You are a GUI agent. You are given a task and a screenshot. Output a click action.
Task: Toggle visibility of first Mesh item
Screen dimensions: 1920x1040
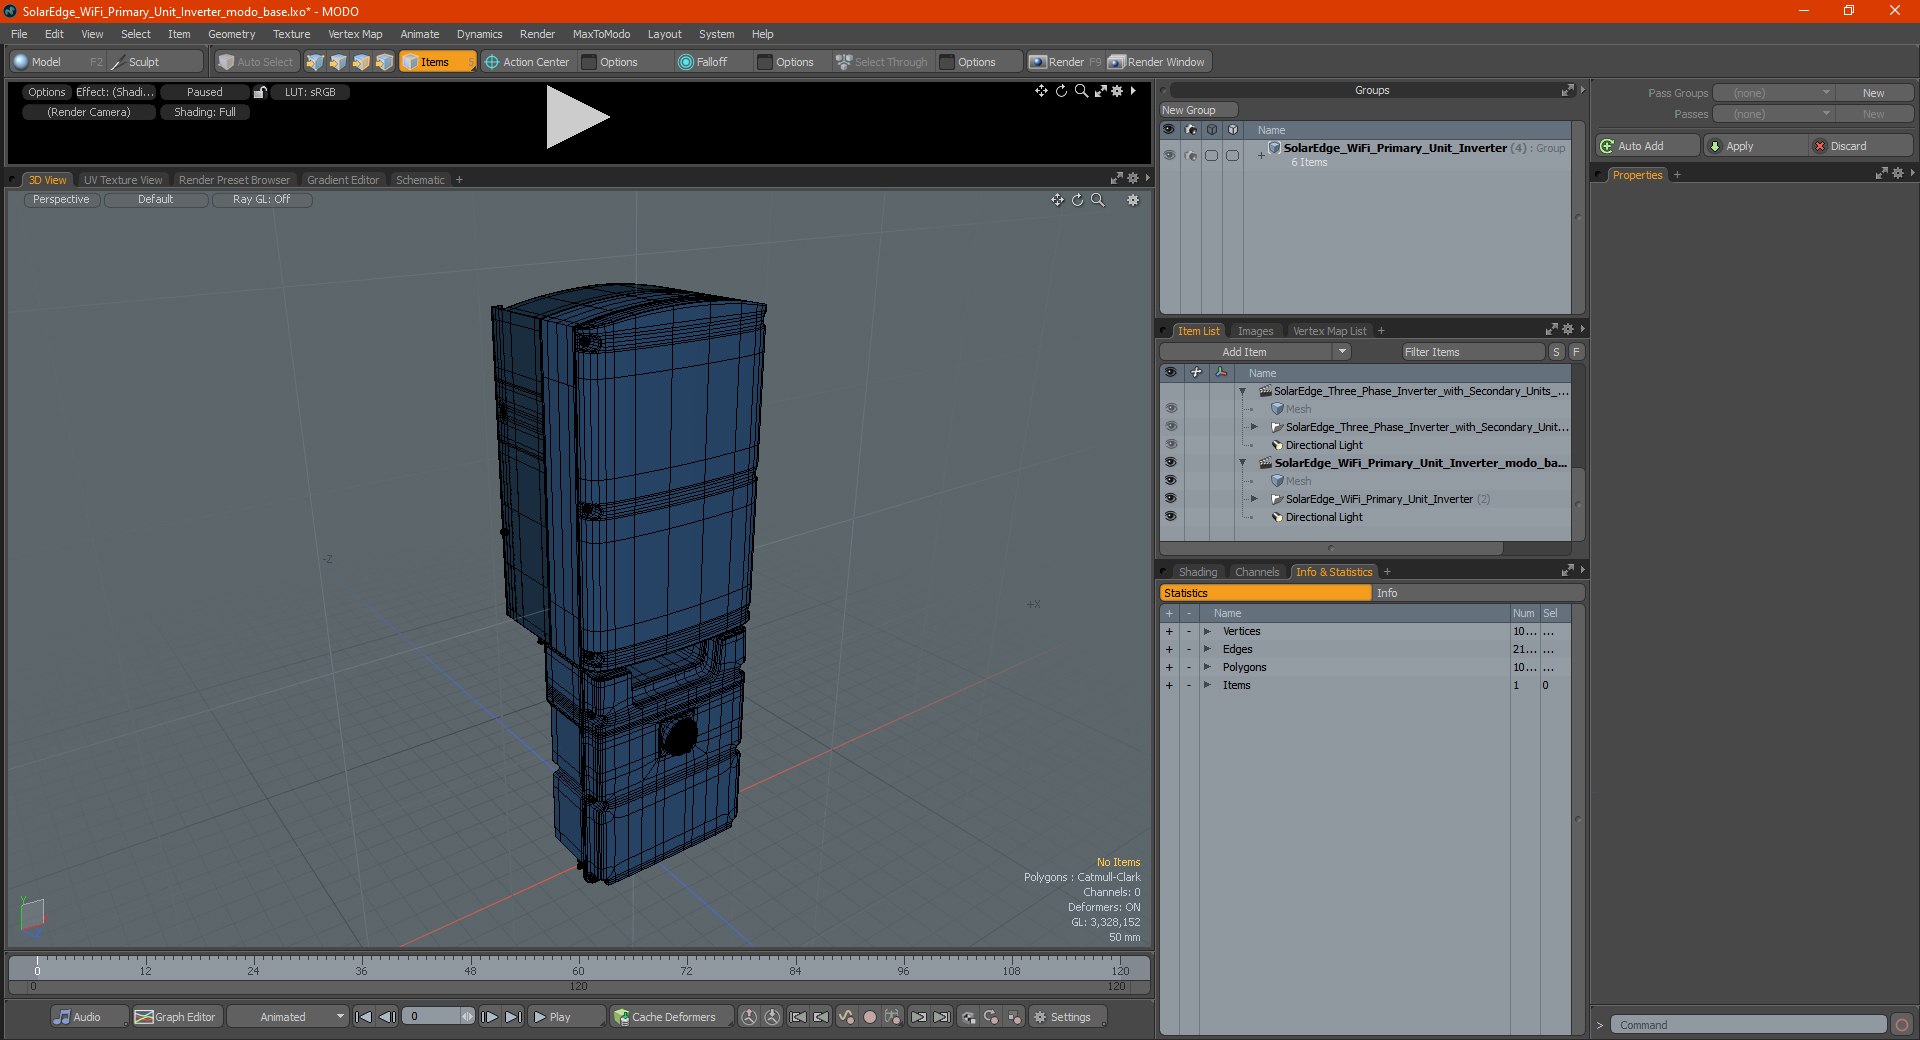[1170, 409]
